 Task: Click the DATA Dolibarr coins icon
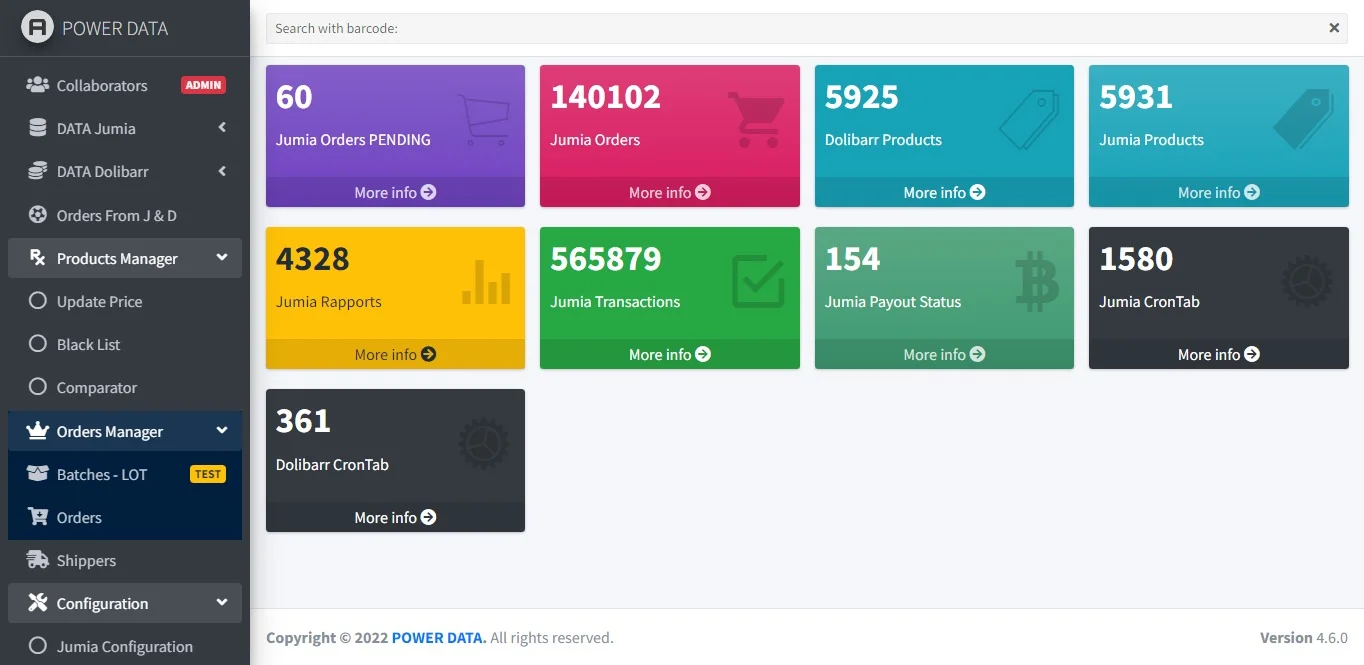pos(38,171)
